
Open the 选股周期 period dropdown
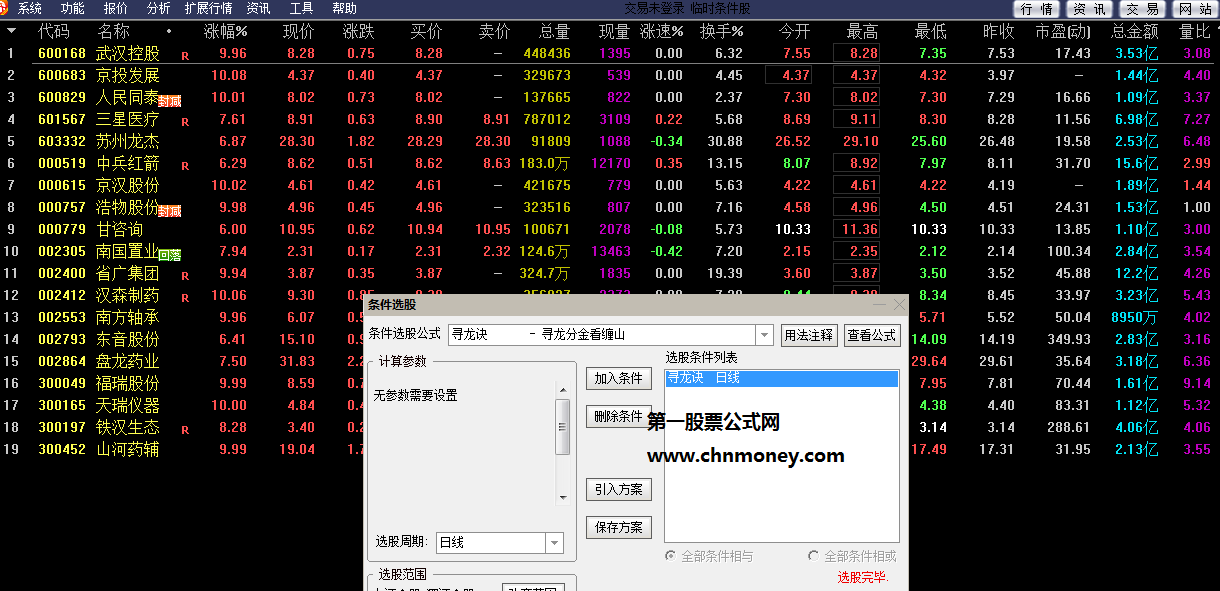tap(554, 543)
